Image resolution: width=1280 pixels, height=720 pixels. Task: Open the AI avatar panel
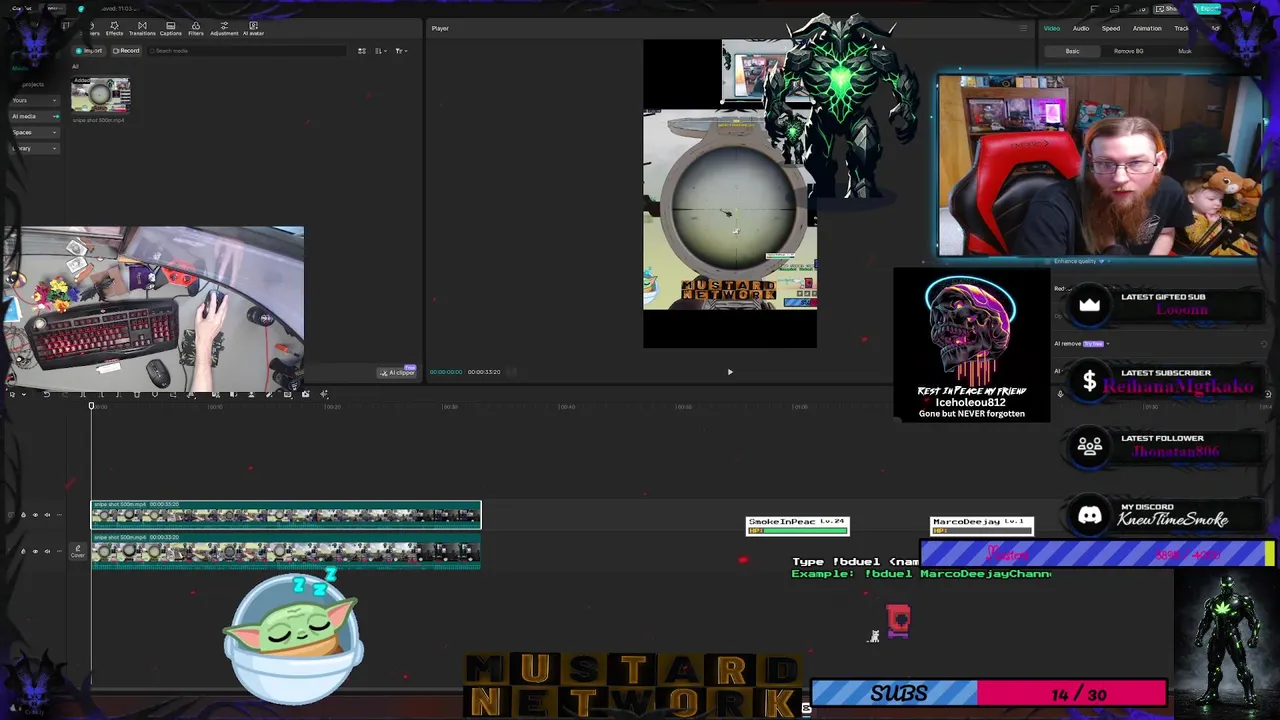click(253, 28)
